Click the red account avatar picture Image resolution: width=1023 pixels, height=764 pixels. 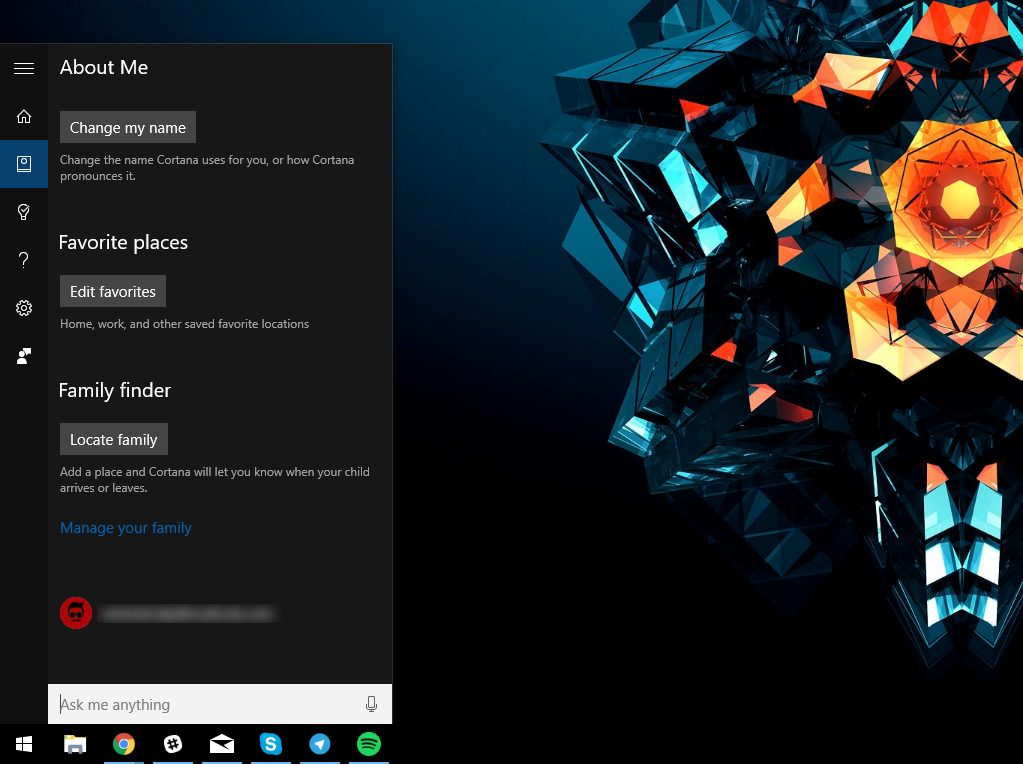tap(76, 613)
